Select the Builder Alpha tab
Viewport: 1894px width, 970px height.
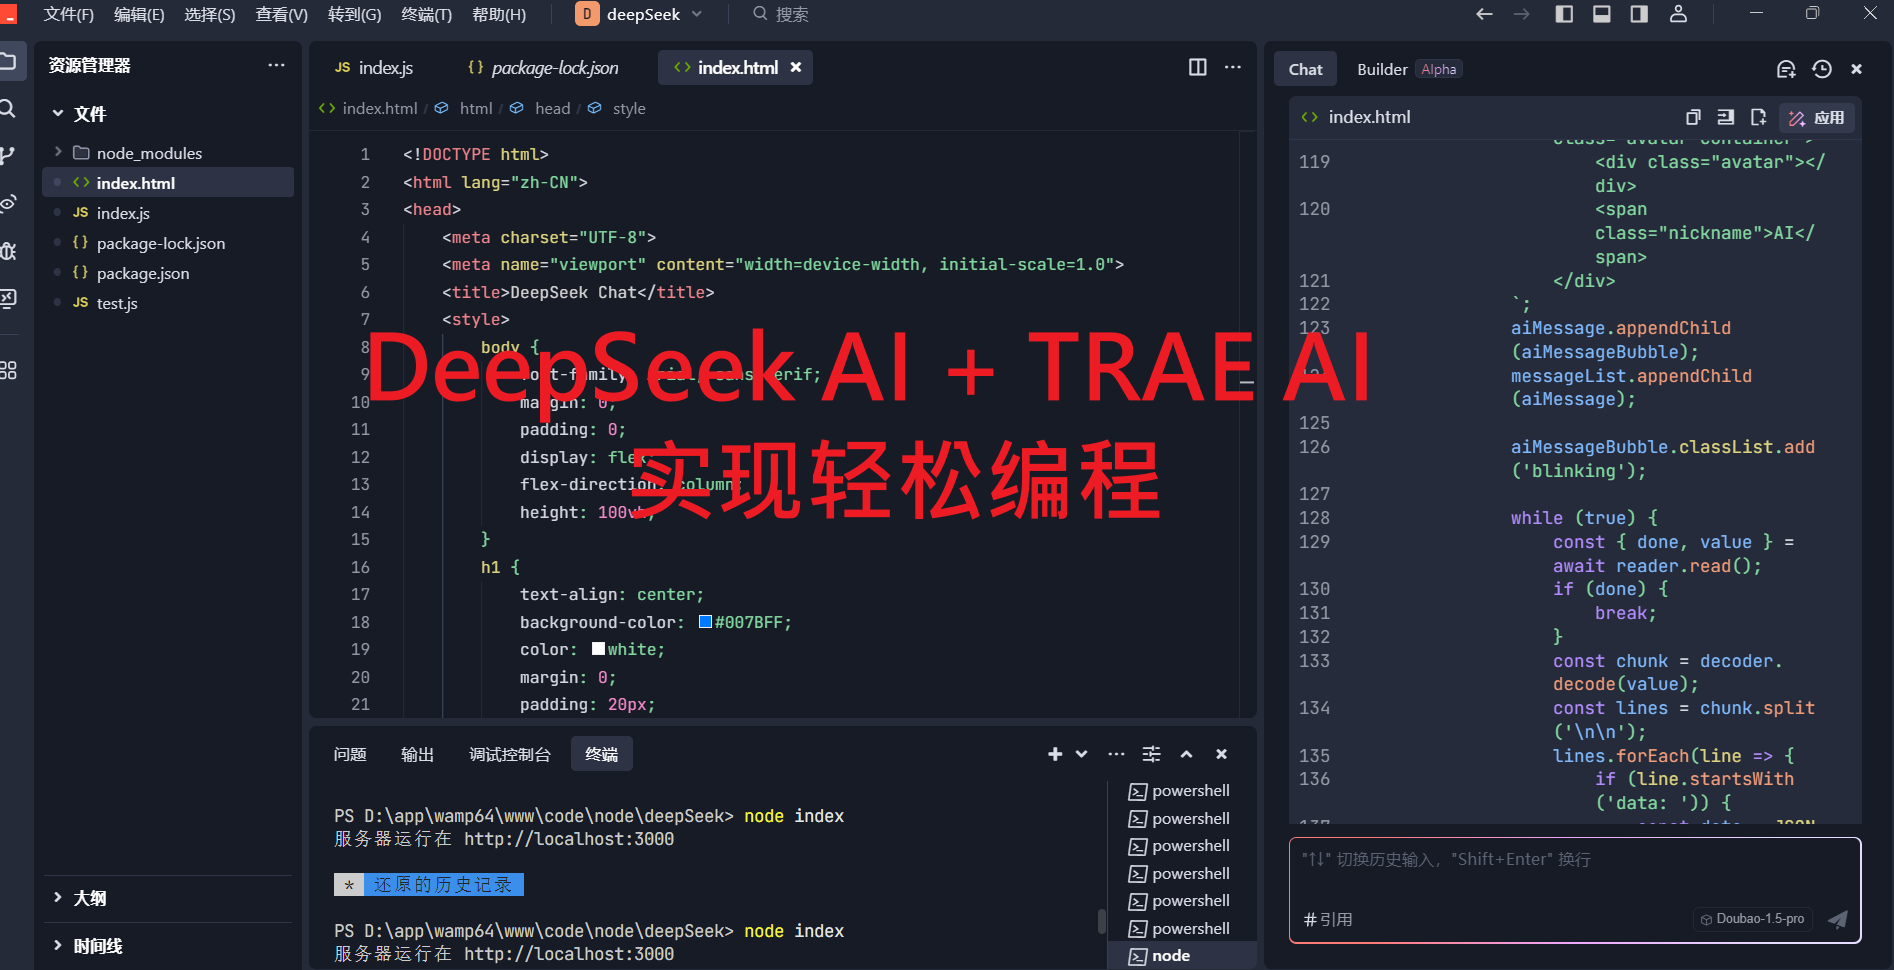click(1409, 69)
